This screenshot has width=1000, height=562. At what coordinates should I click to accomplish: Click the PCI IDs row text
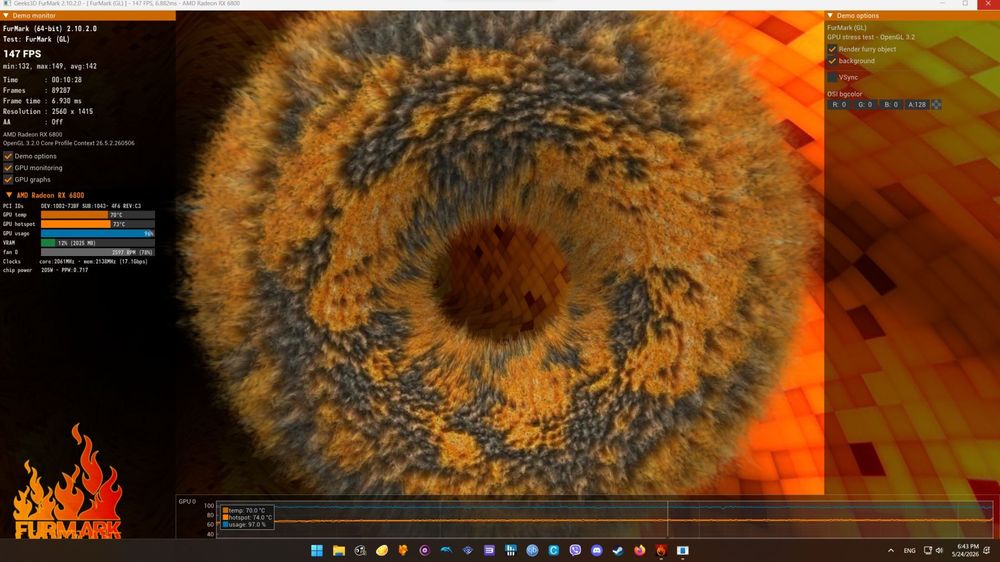(x=72, y=206)
